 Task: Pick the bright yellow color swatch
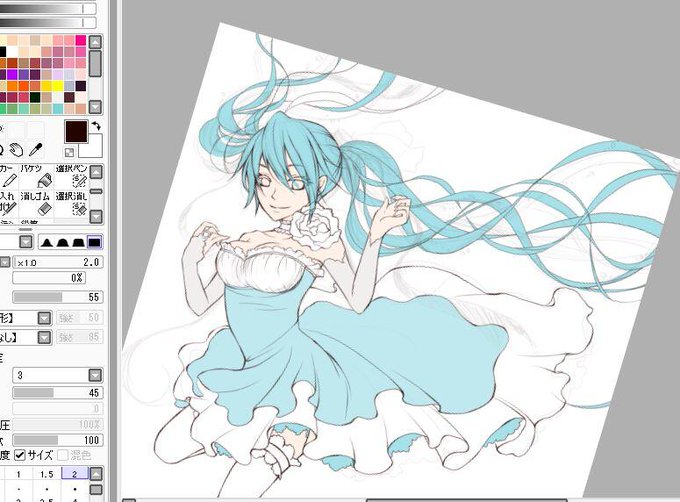(58, 86)
